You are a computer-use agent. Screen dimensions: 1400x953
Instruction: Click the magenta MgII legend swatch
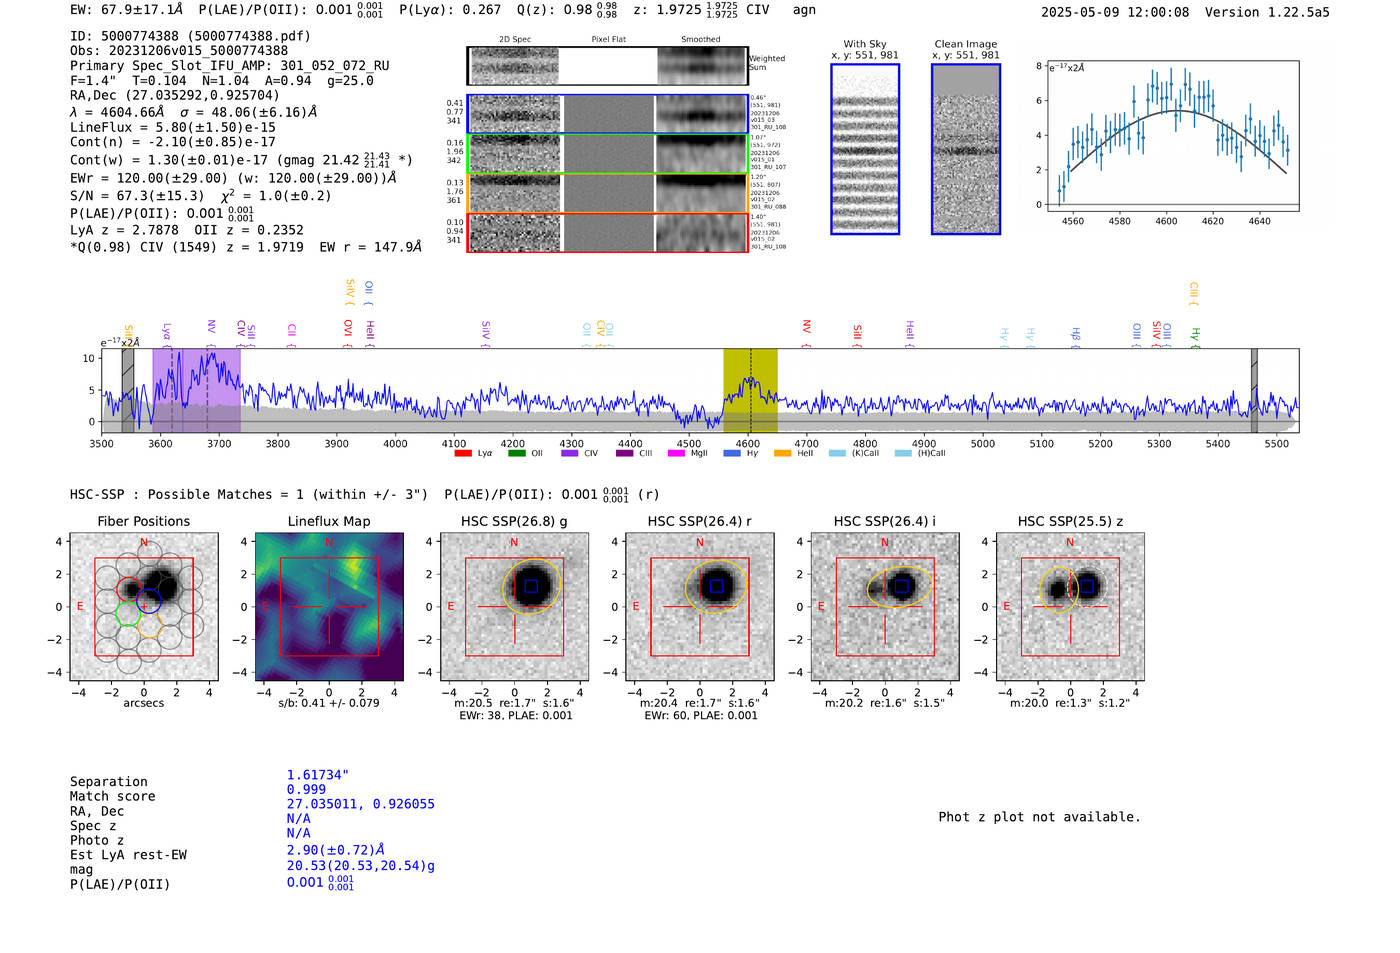click(677, 454)
